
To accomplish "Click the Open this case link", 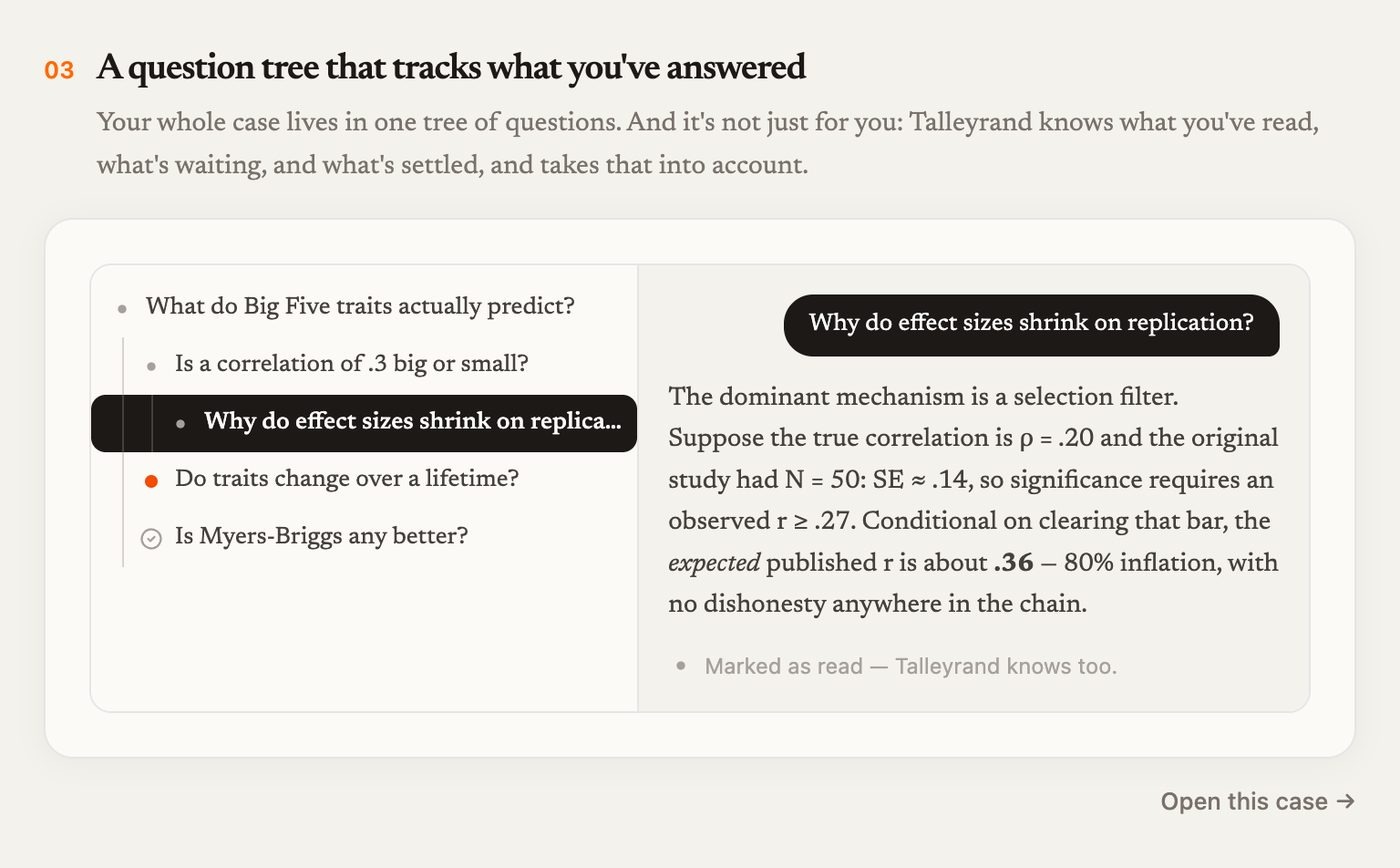I will point(1257,801).
